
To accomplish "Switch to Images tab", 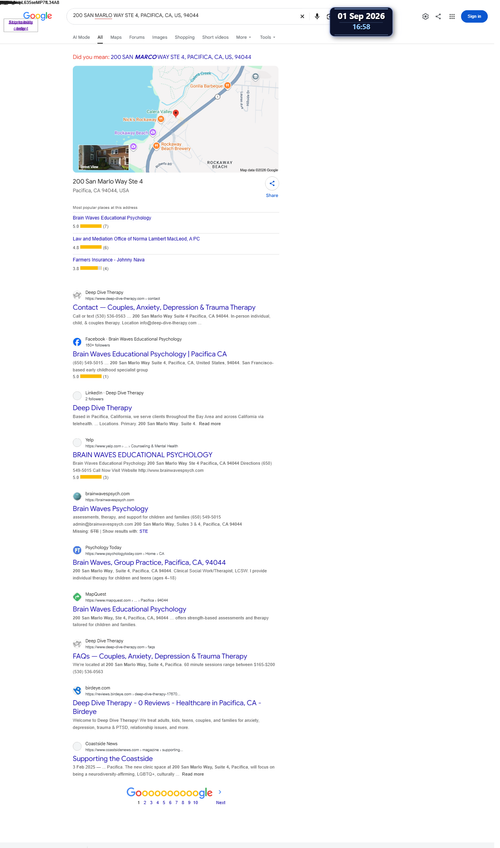I will pos(159,37).
